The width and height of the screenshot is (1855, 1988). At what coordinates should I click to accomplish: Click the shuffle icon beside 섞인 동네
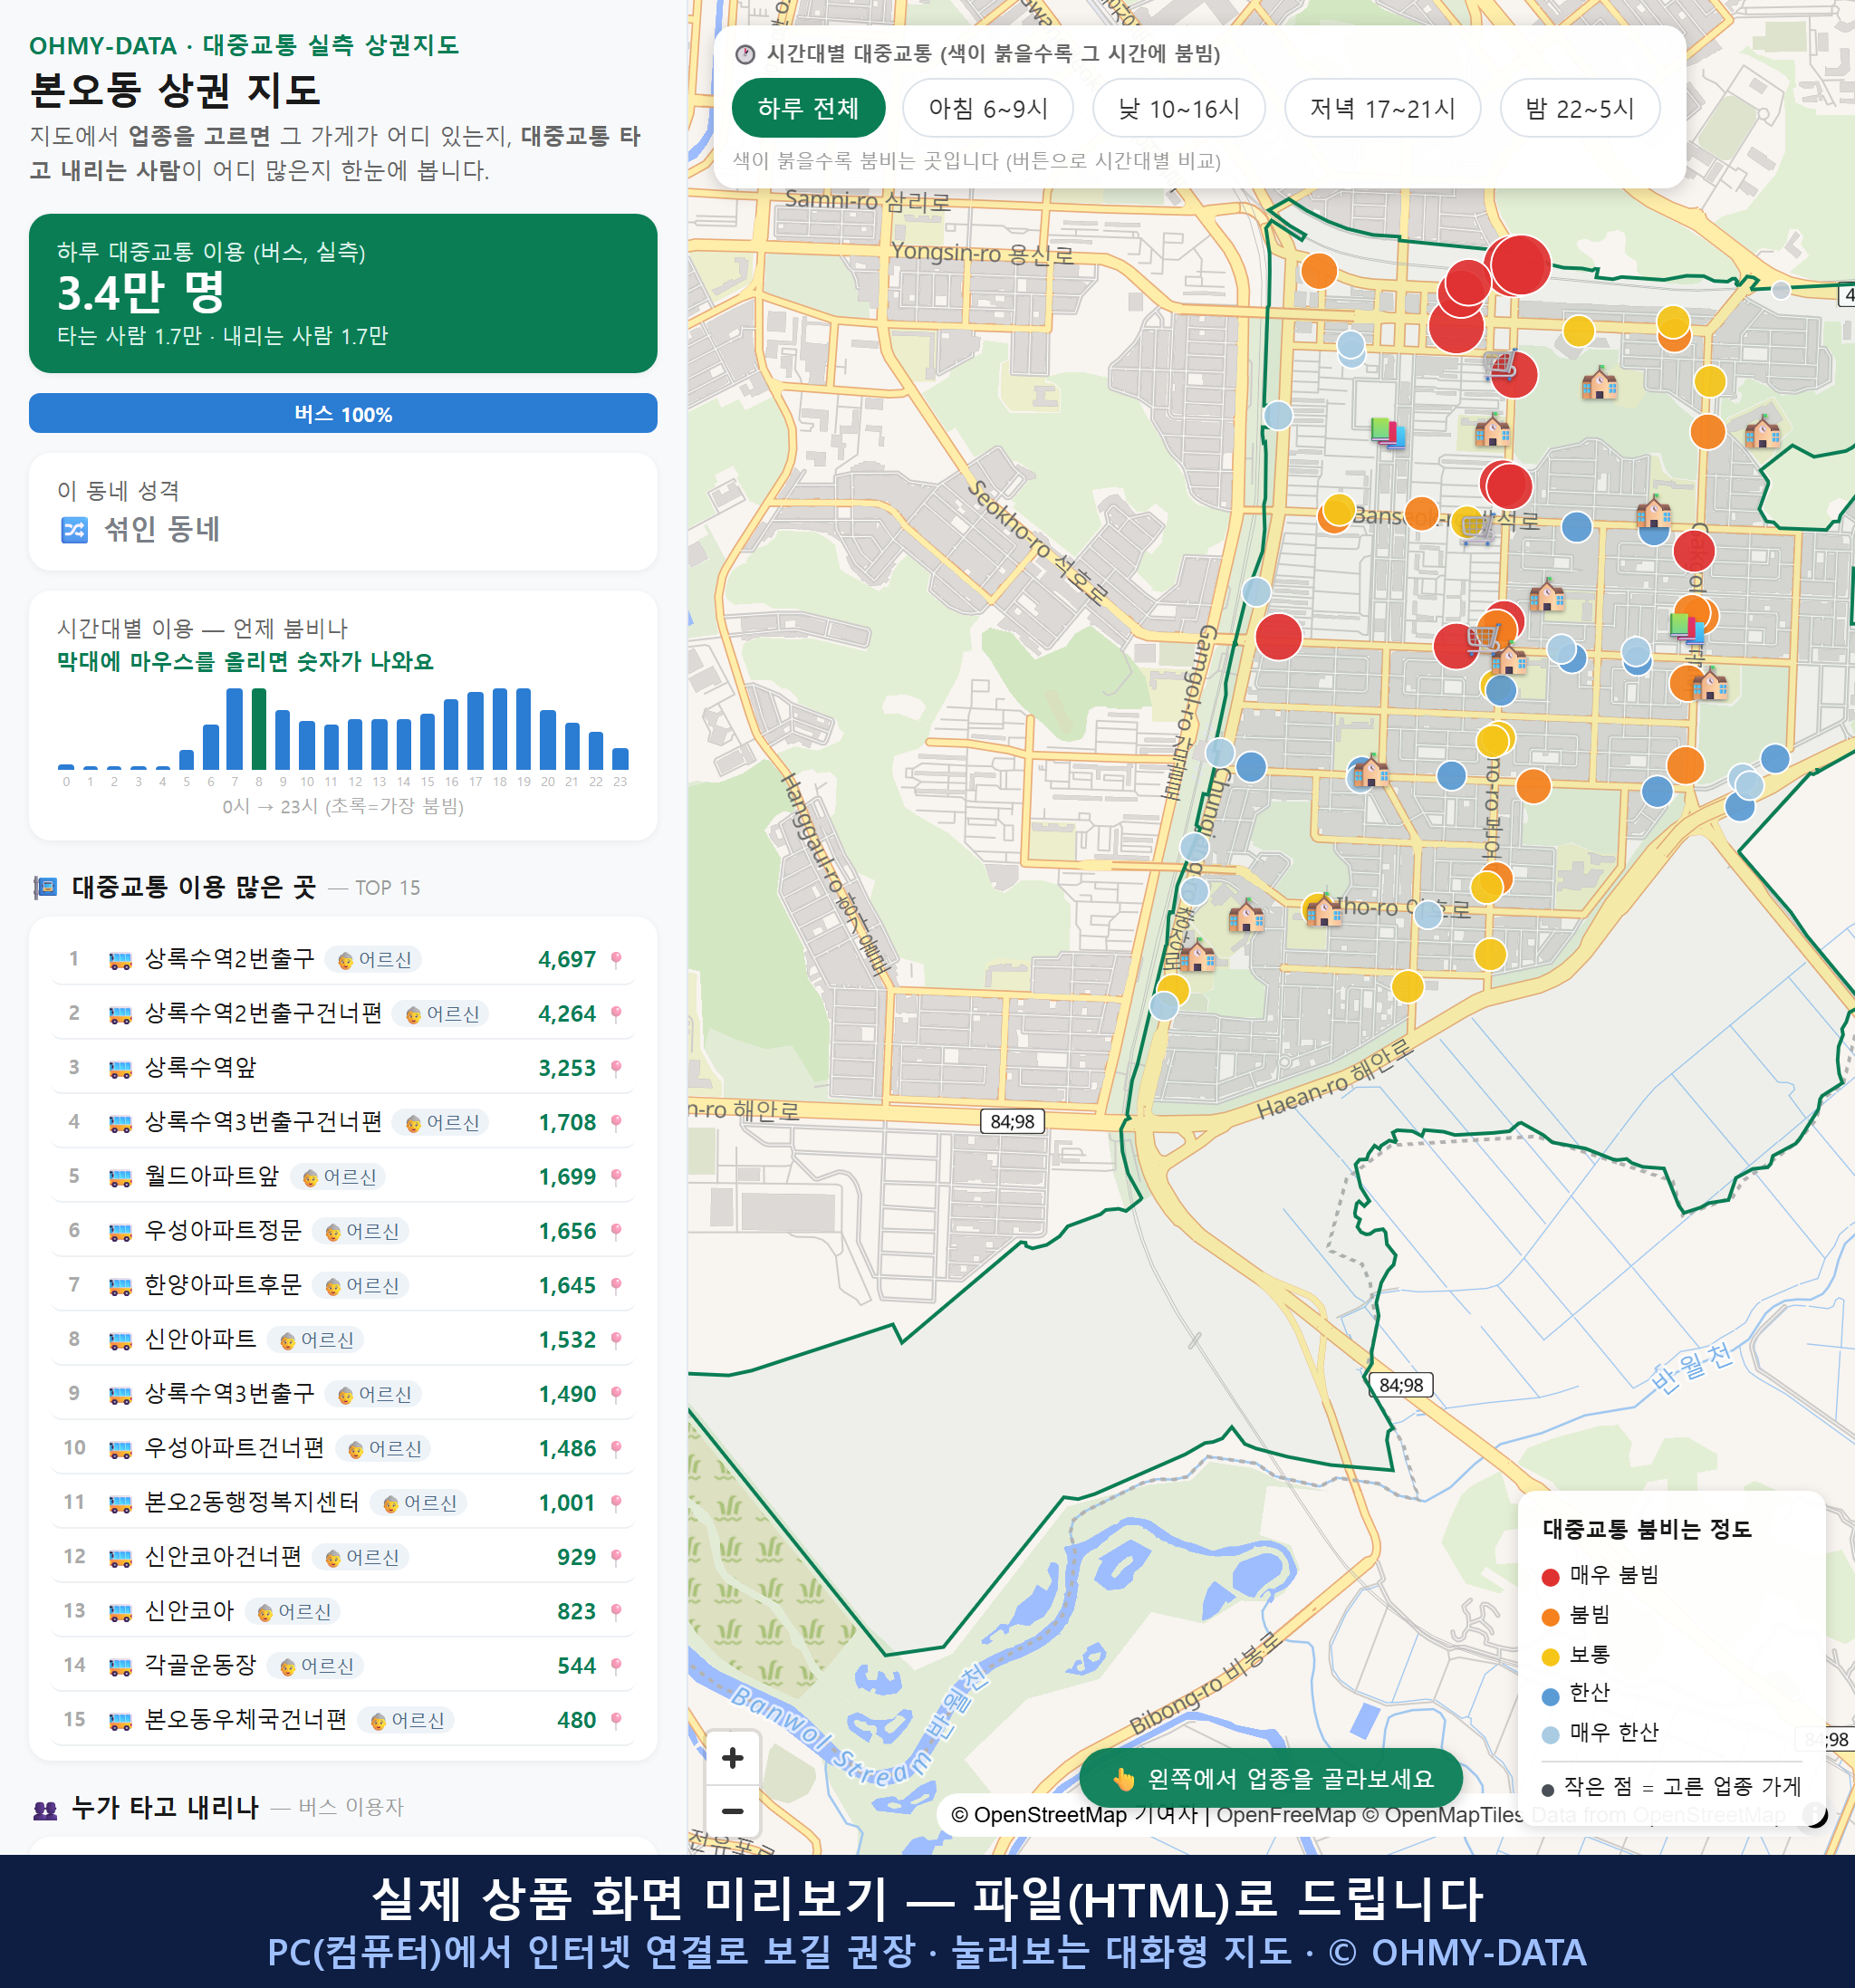pos(75,530)
